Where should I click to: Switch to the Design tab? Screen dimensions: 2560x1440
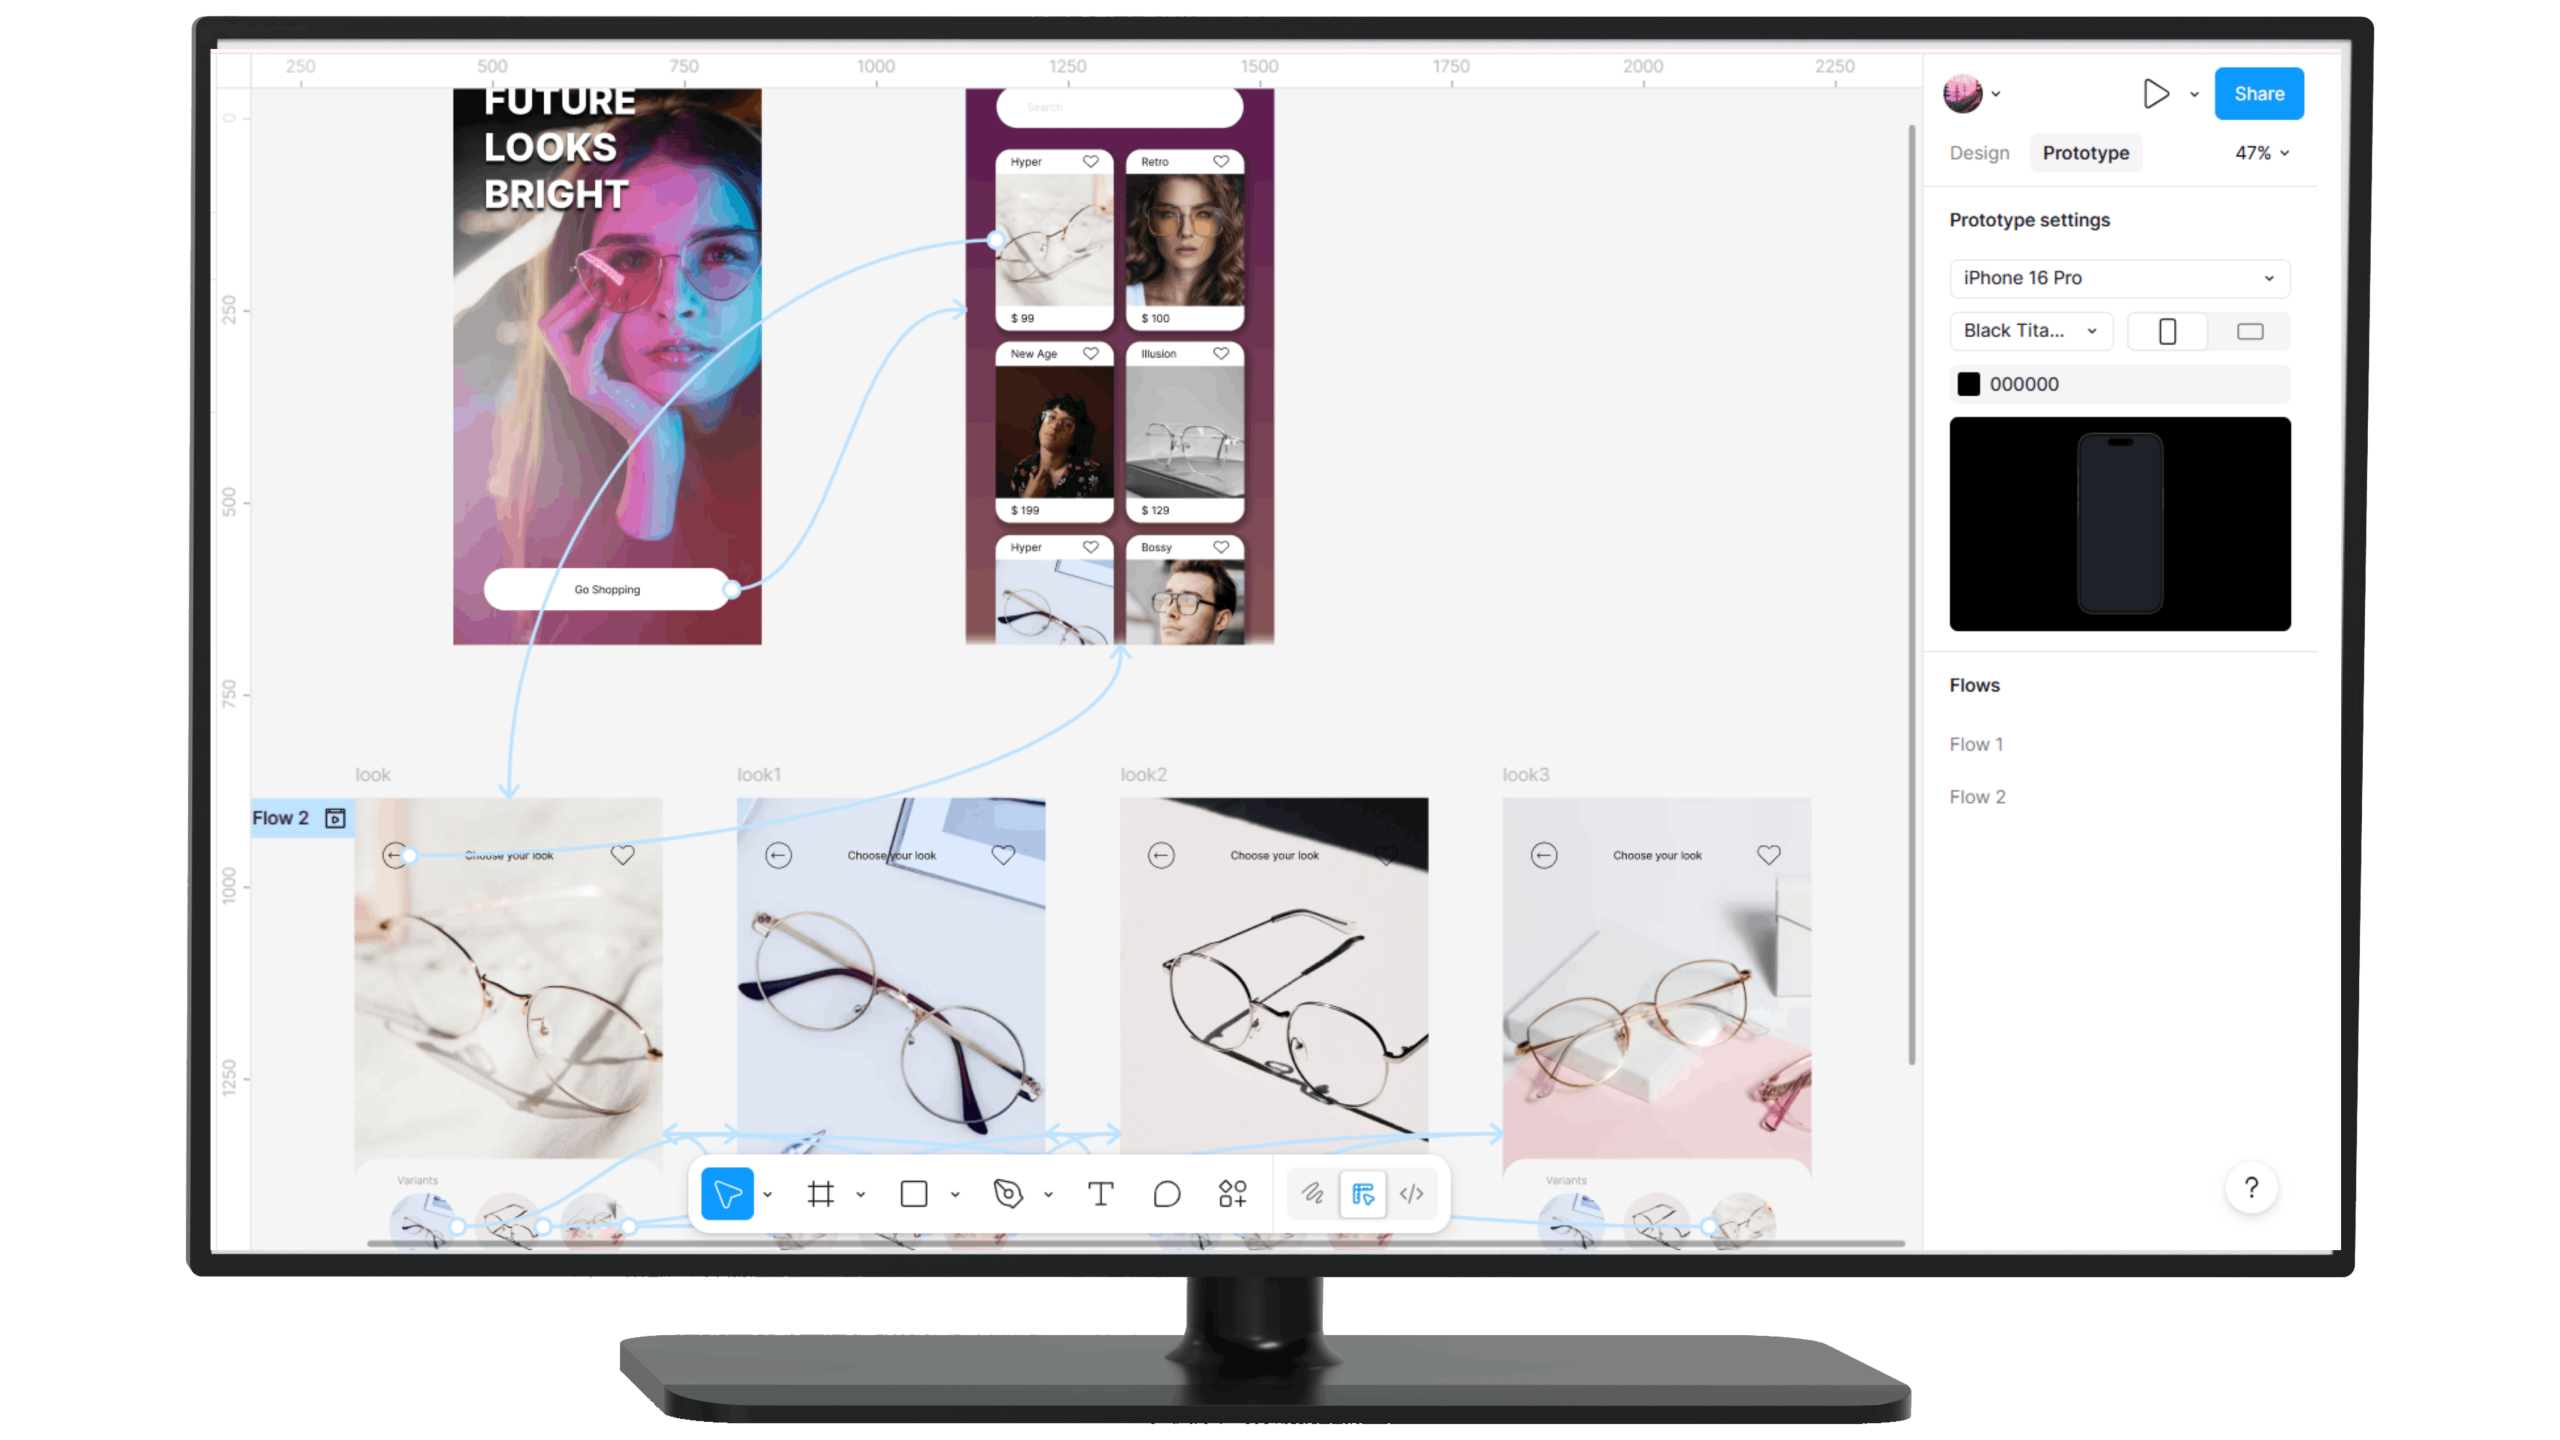(1979, 152)
